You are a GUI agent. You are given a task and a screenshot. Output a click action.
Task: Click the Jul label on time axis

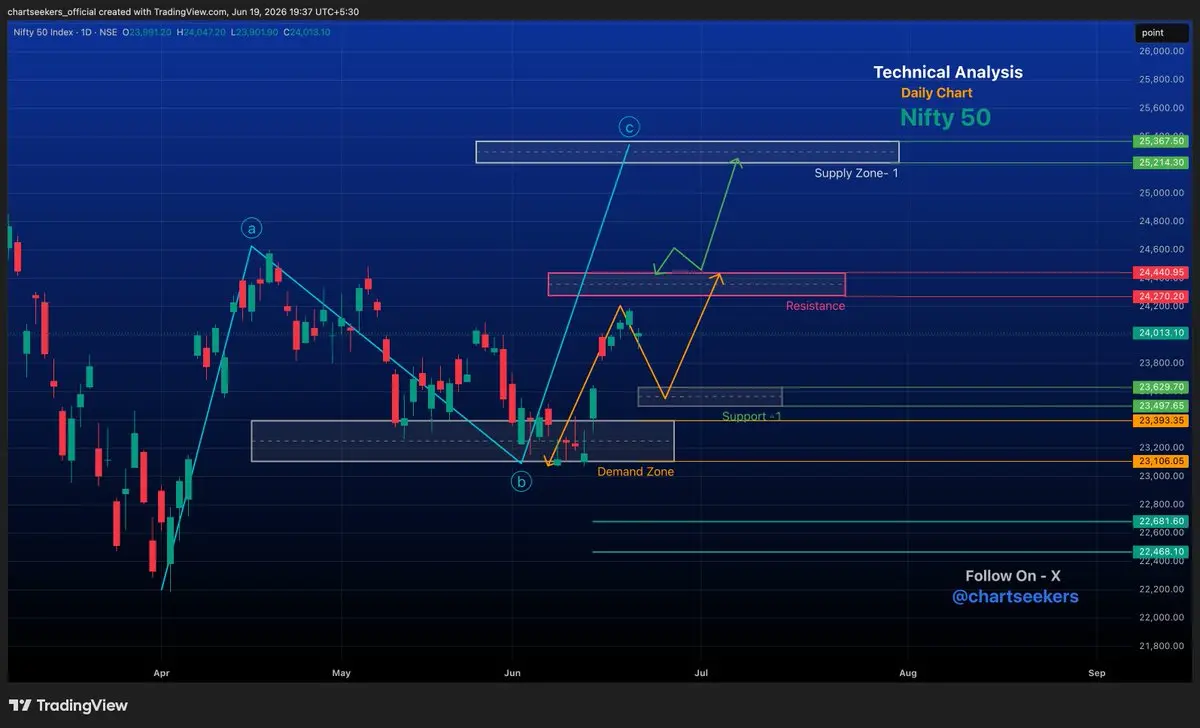(x=702, y=674)
